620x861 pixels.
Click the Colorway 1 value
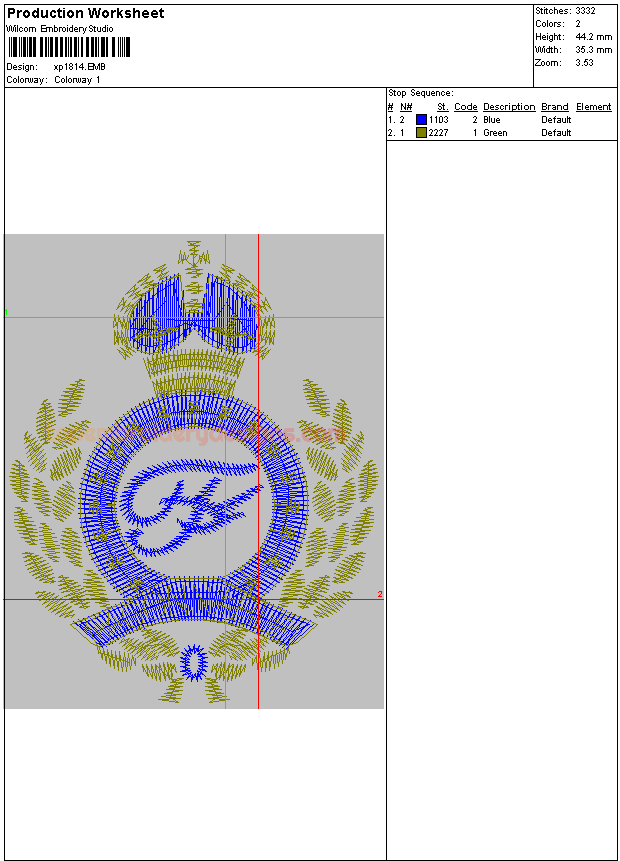click(x=77, y=80)
